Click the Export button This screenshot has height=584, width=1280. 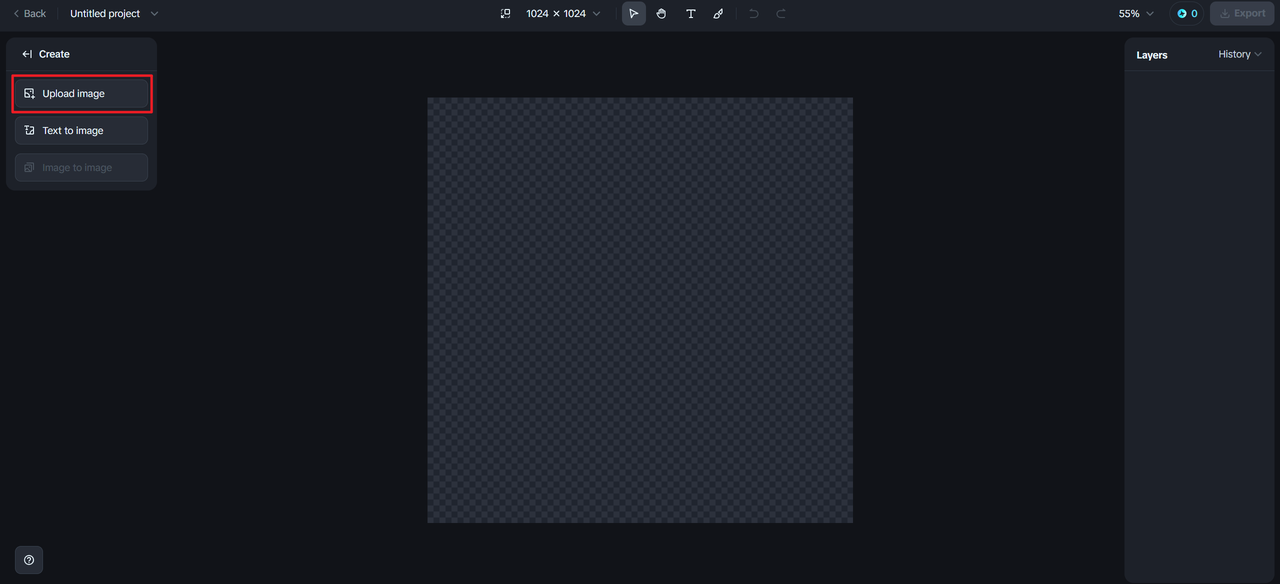click(1242, 14)
